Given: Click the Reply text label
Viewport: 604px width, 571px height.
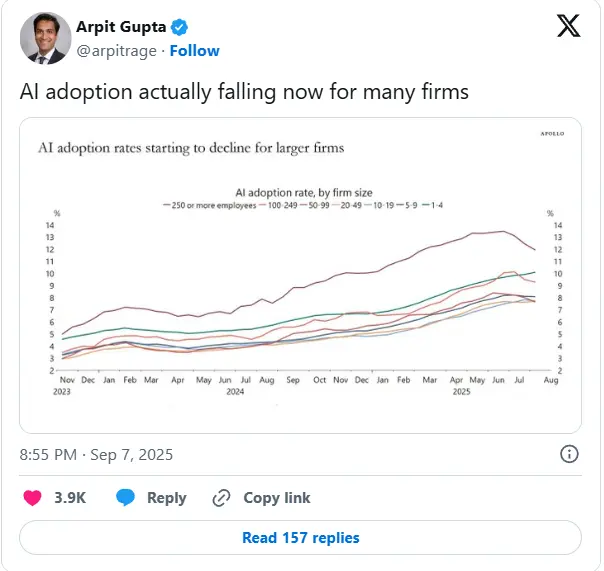Looking at the screenshot, I should (x=167, y=498).
